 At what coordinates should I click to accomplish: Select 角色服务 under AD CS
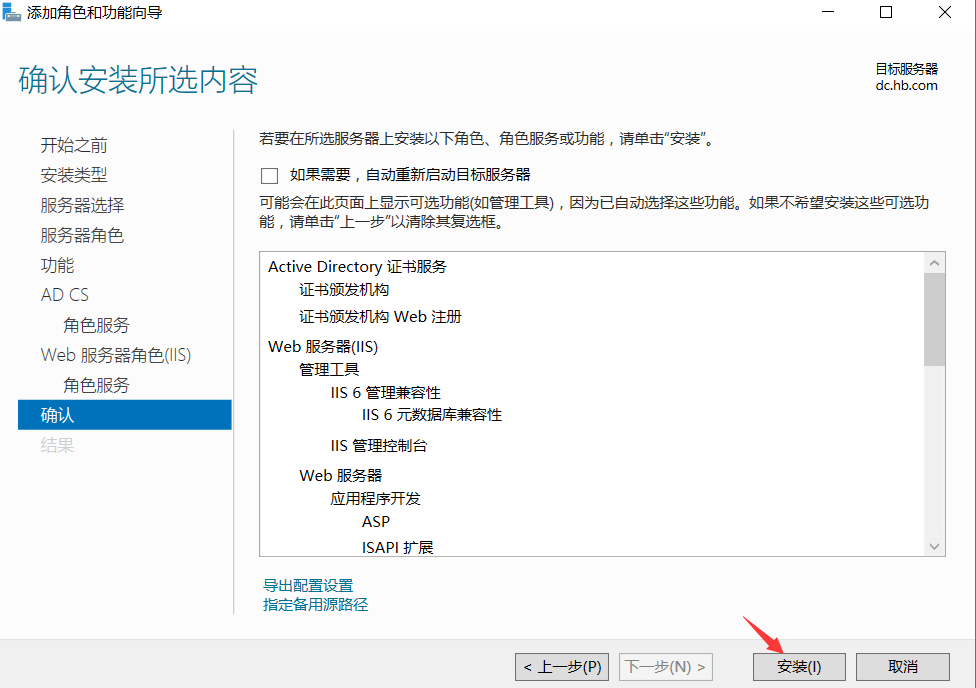tap(96, 325)
